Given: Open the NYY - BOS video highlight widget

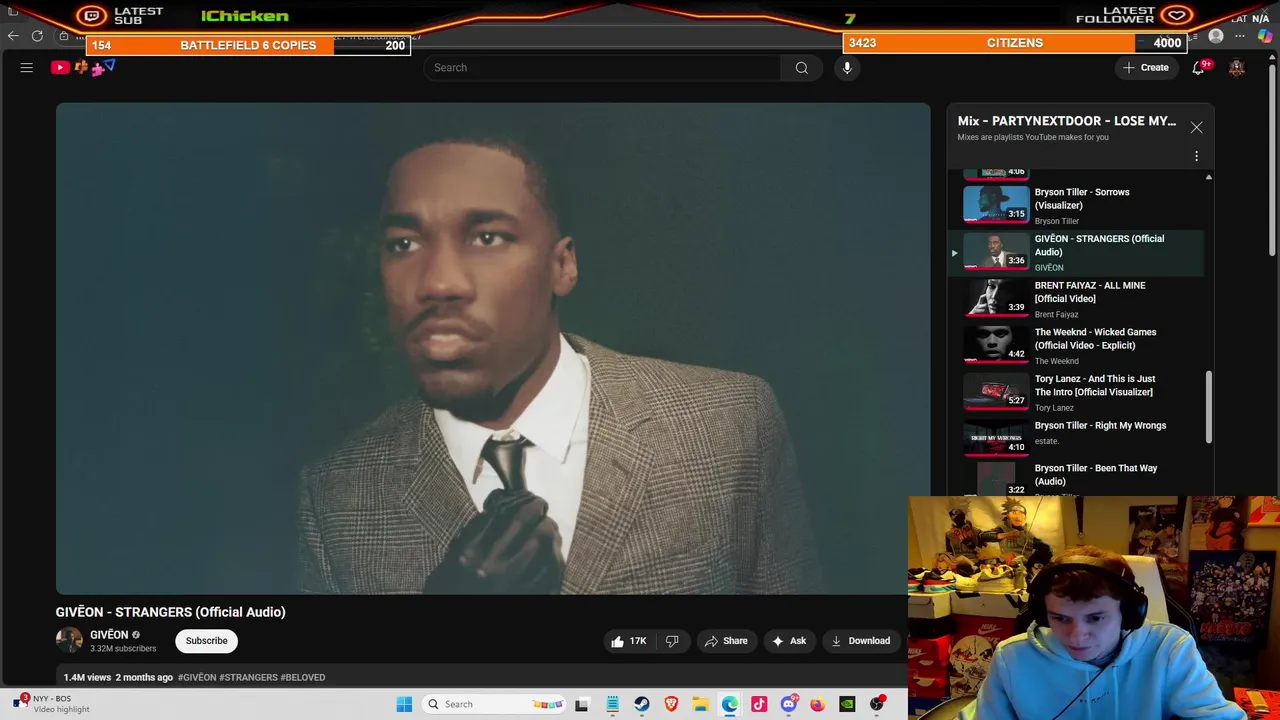Looking at the screenshot, I should click(x=52, y=704).
